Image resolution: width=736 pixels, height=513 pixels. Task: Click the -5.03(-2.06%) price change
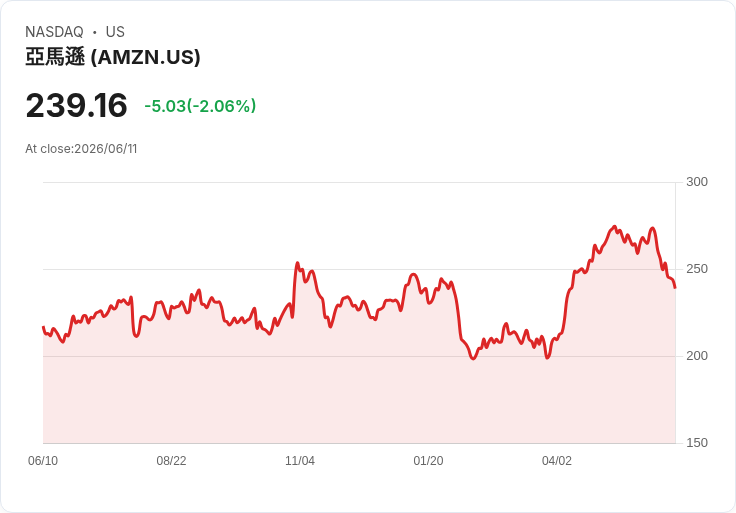point(200,106)
